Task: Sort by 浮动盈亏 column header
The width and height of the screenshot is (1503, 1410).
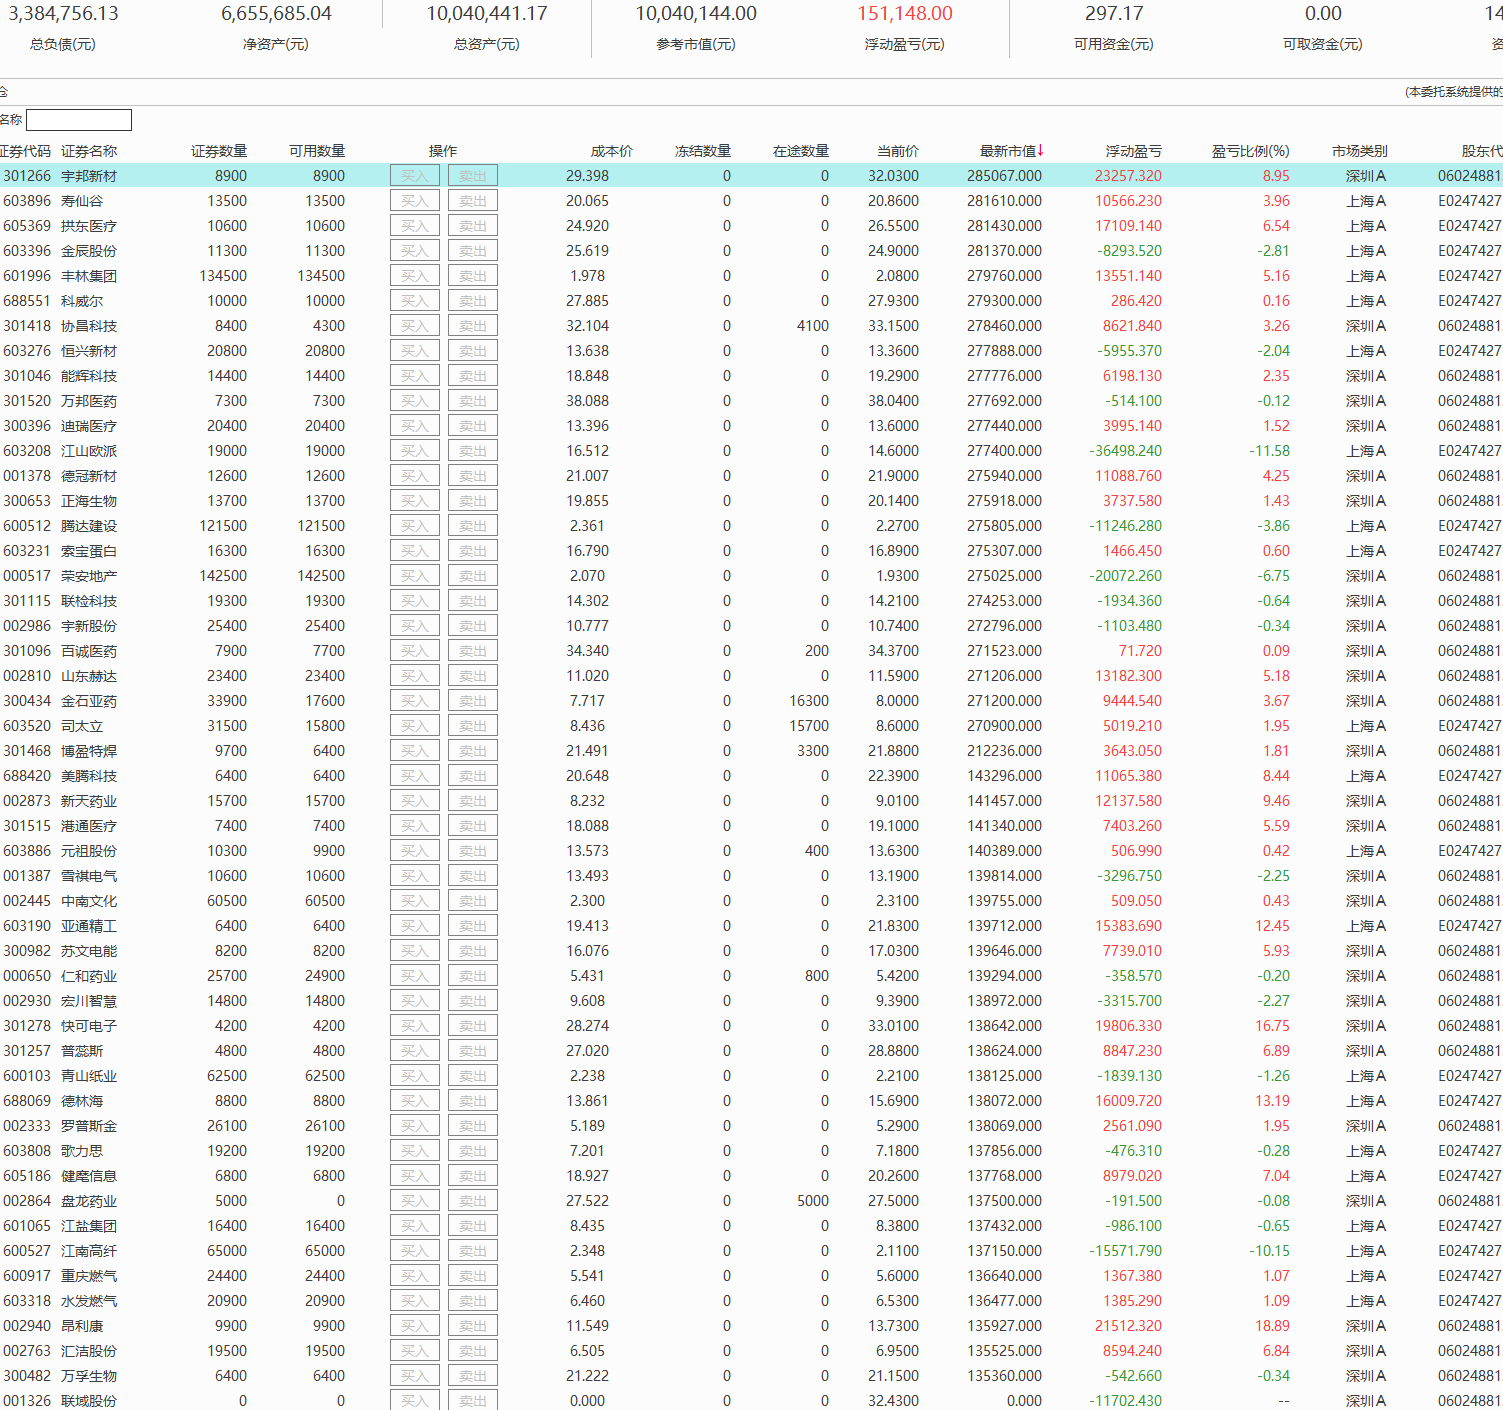Action: pos(1133,151)
